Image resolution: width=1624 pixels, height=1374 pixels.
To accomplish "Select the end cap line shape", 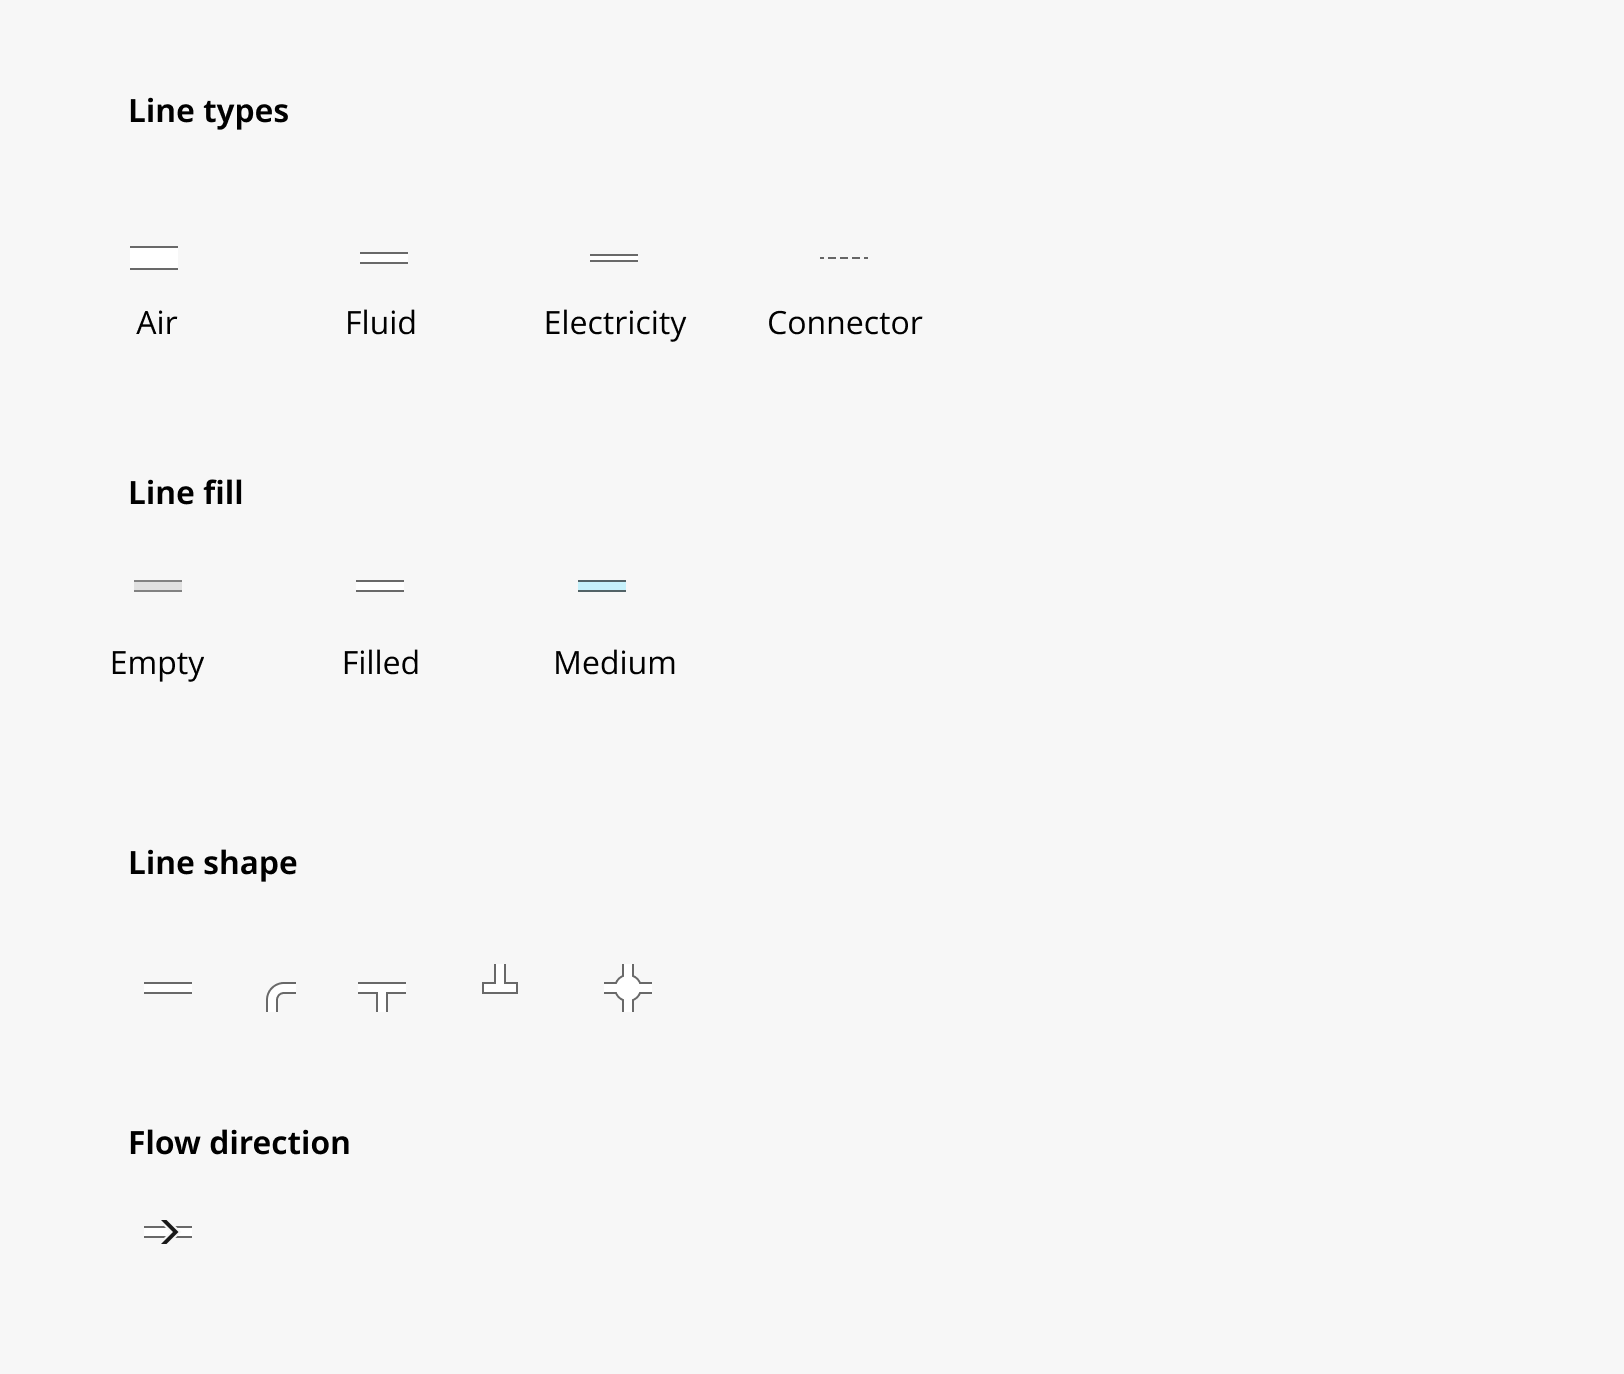I will tap(500, 980).
